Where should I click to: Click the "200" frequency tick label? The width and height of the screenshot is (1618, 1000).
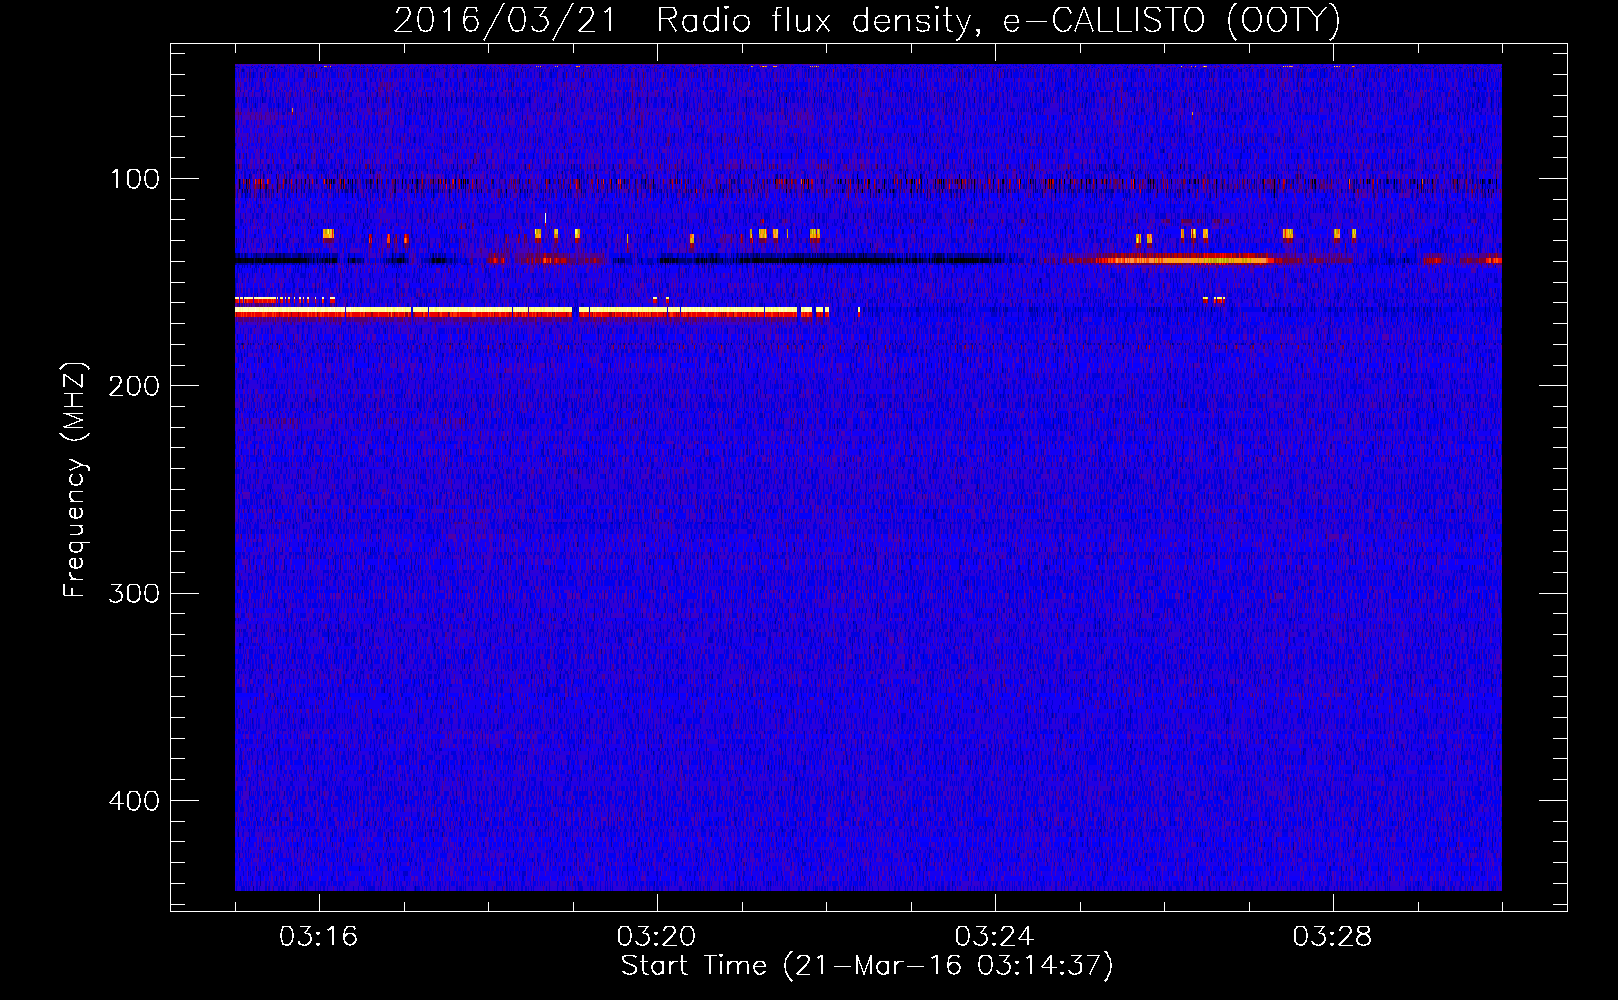point(134,386)
